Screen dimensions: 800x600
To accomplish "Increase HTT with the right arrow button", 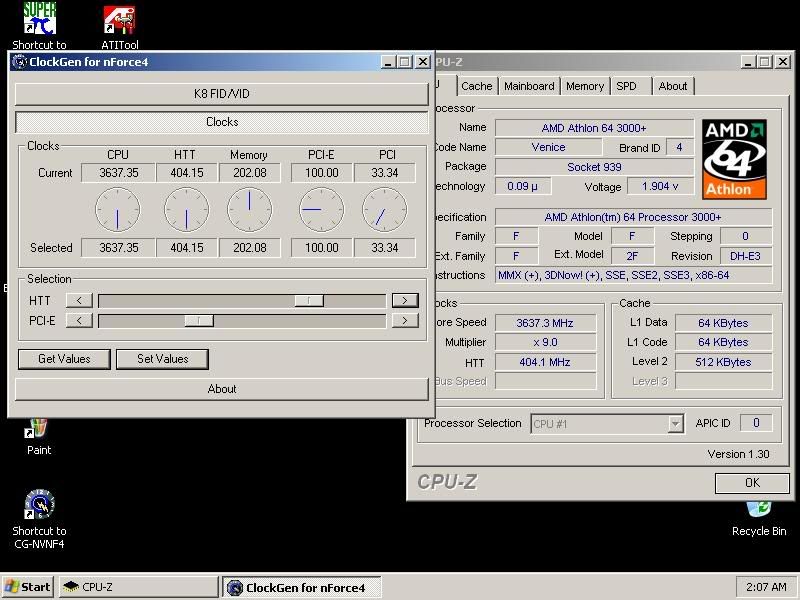I will [405, 301].
